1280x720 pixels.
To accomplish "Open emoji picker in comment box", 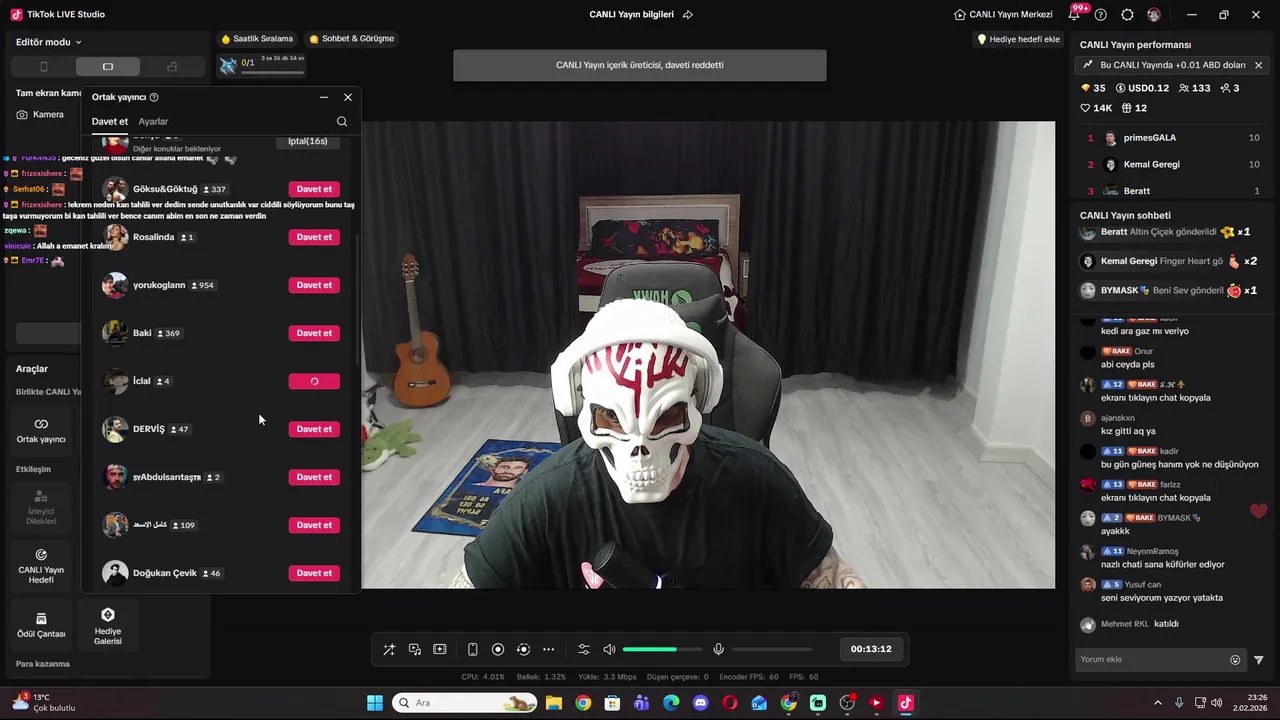I will (x=1235, y=660).
